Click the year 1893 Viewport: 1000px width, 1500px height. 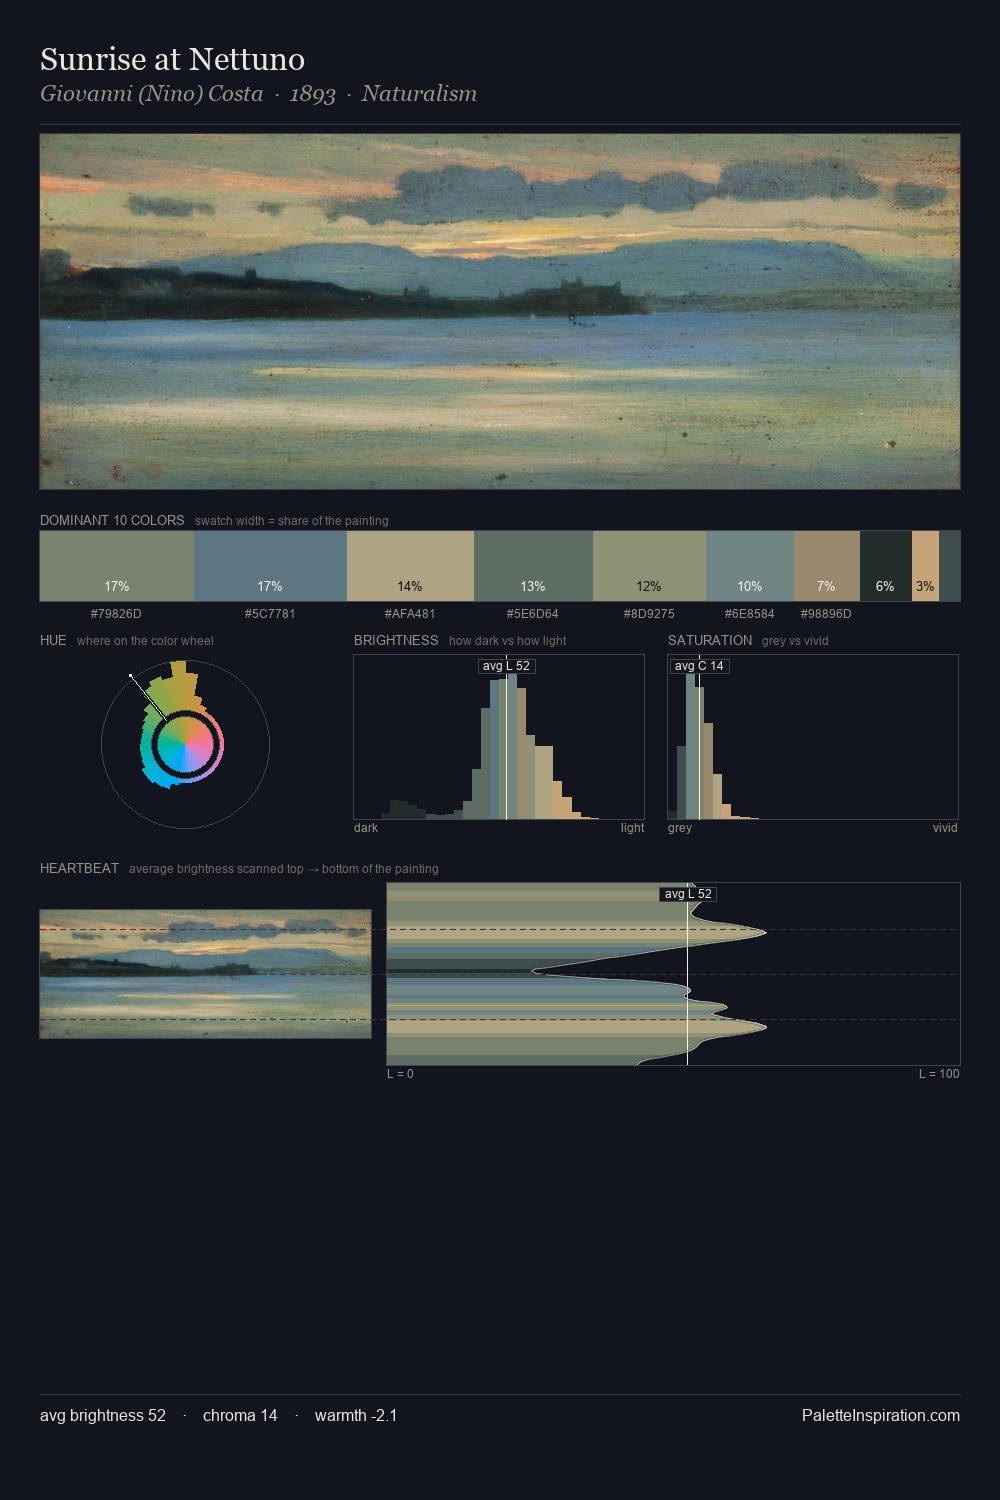[312, 94]
